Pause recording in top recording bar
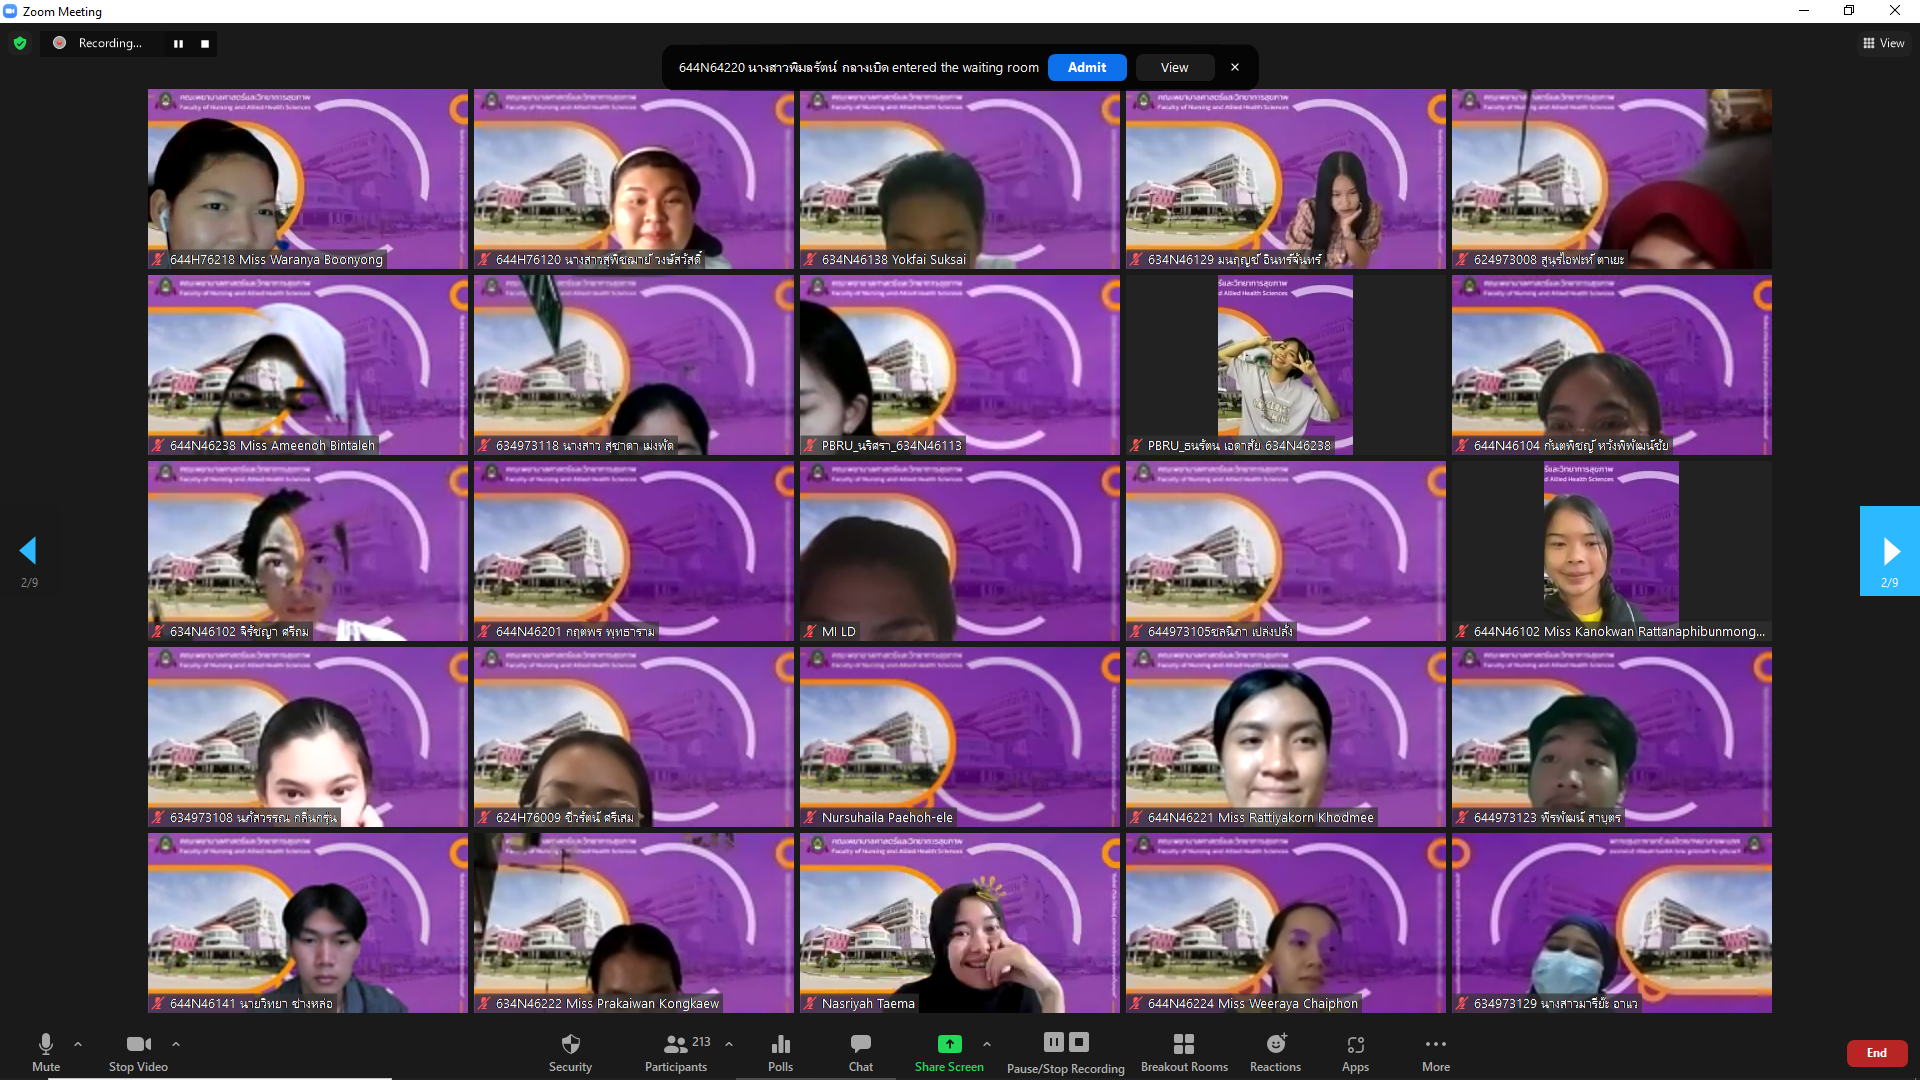This screenshot has height=1080, width=1920. [178, 43]
